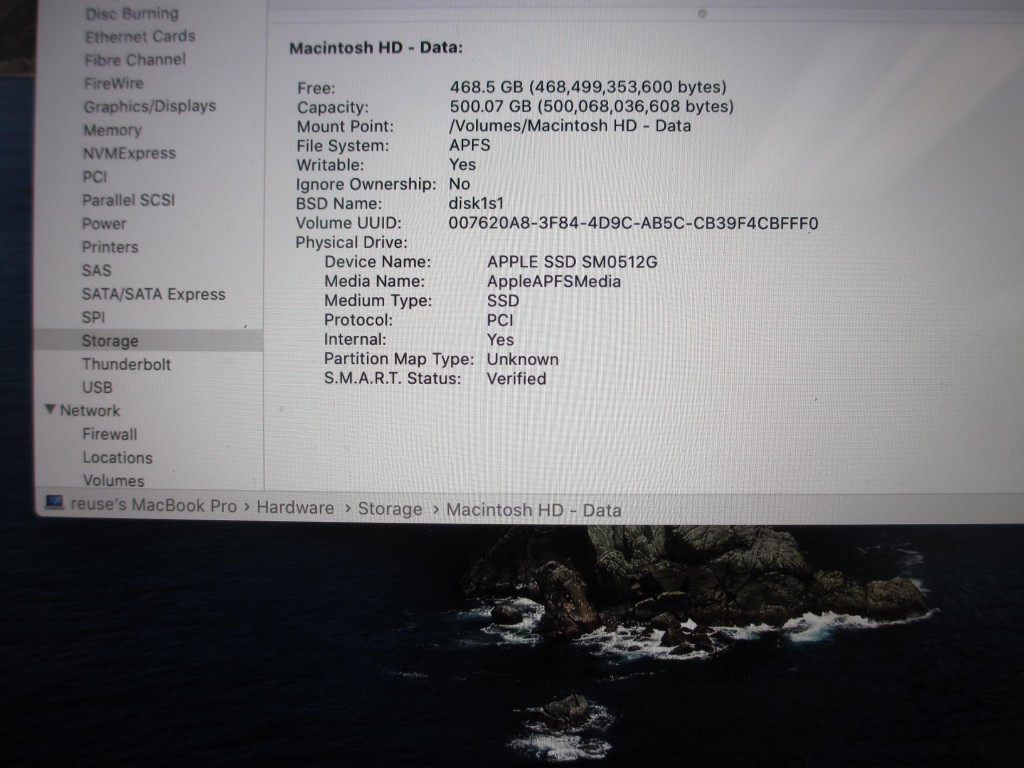Image resolution: width=1024 pixels, height=768 pixels.
Task: Open Firewall under Network
Action: coord(110,434)
